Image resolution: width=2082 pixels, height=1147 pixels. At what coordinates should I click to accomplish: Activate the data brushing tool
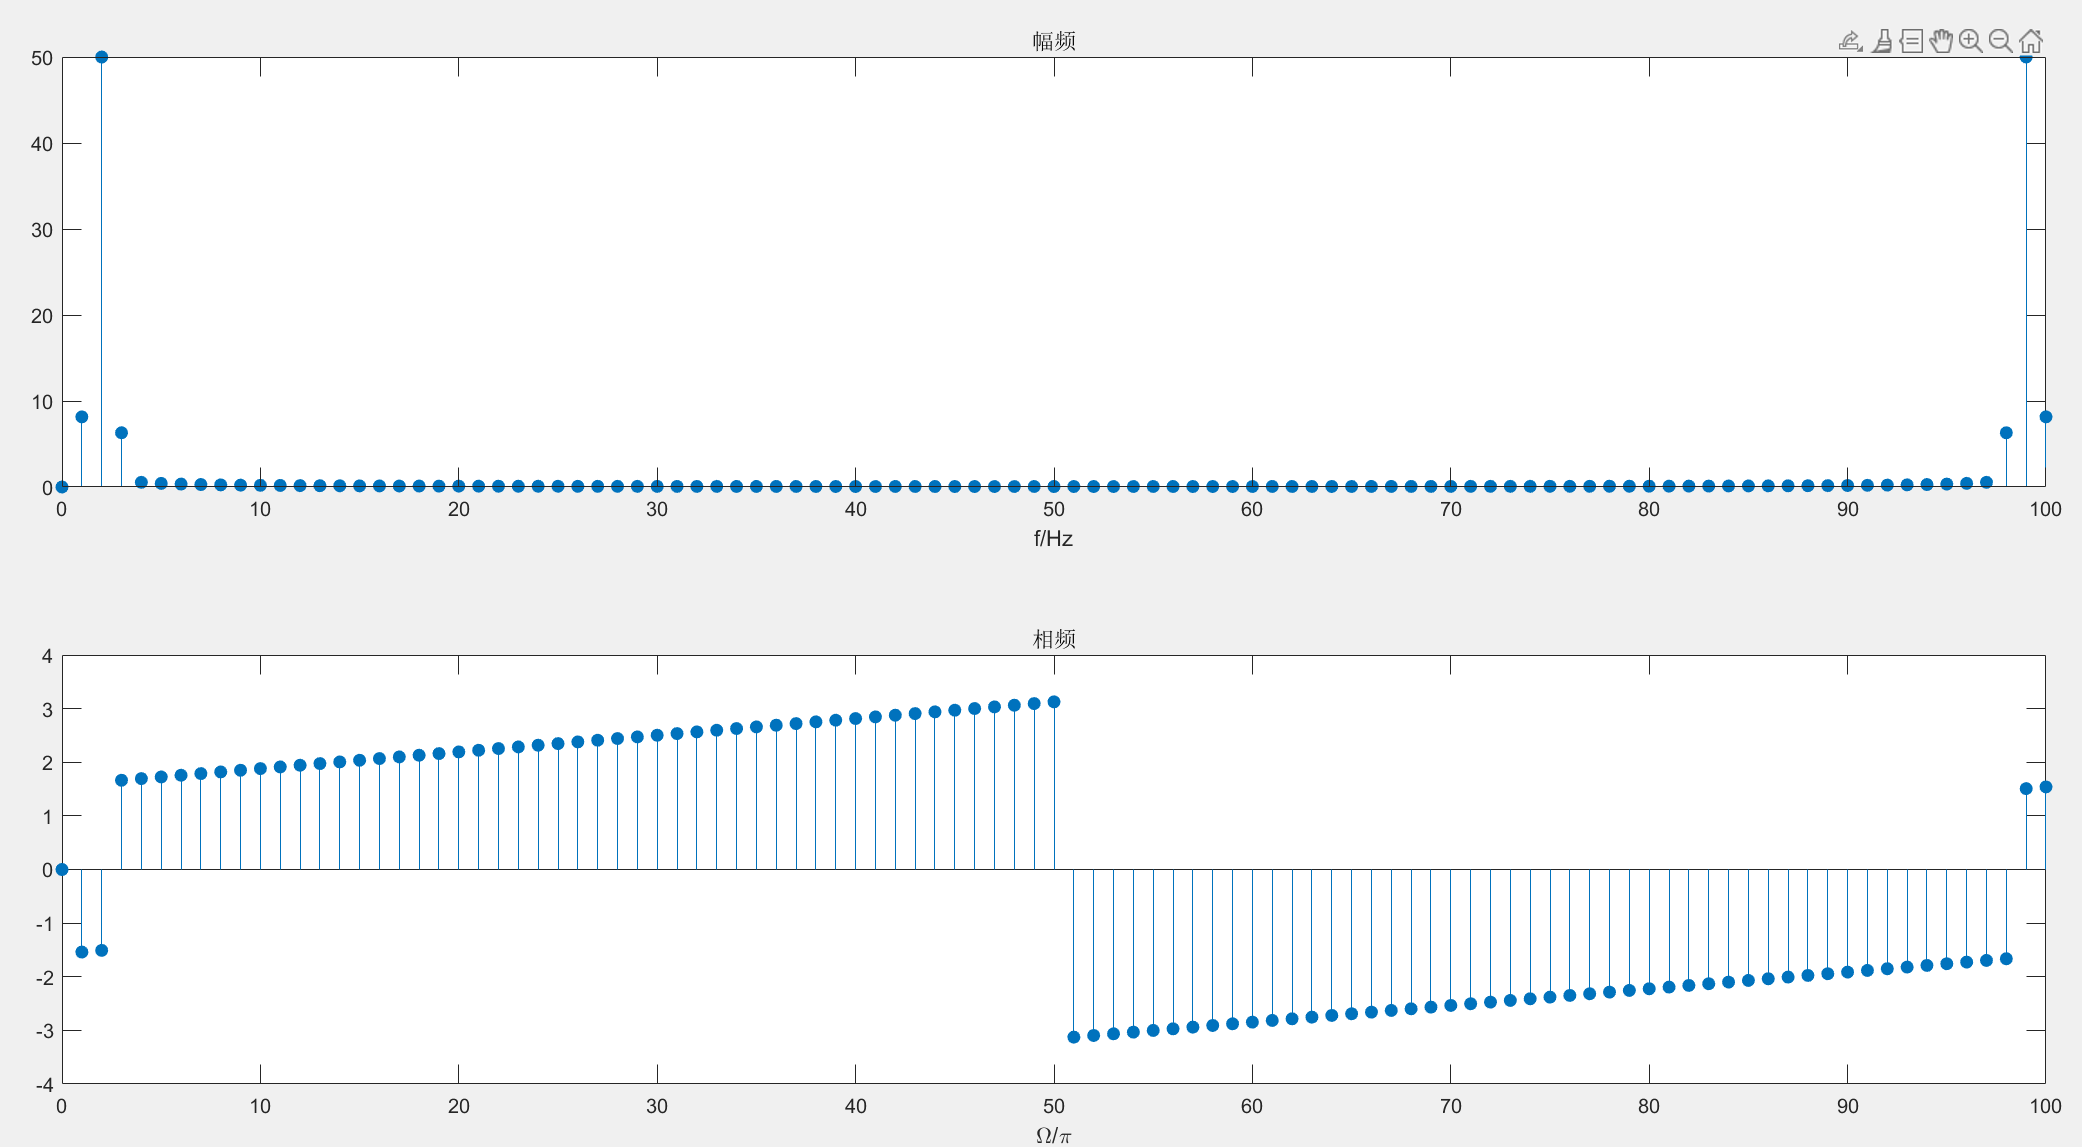(1881, 41)
